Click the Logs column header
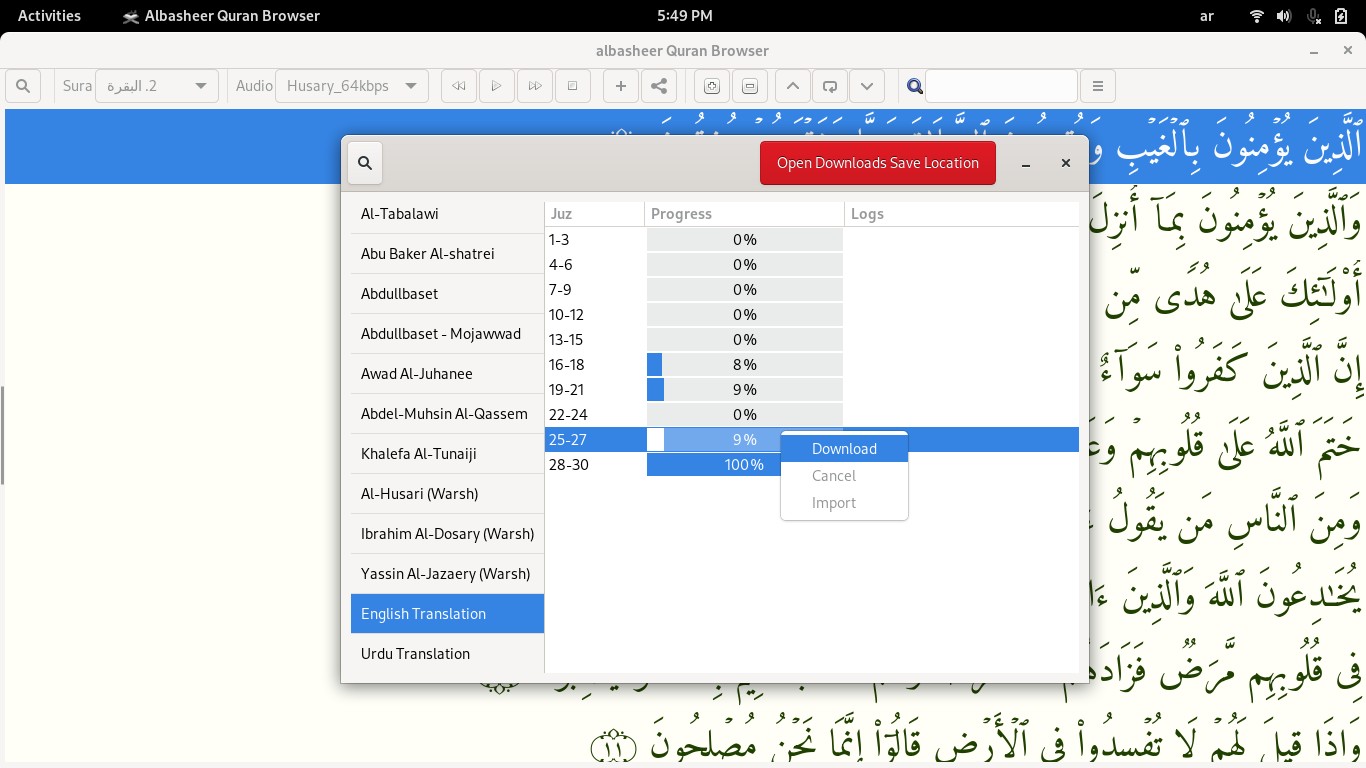This screenshot has width=1366, height=768. [x=962, y=214]
